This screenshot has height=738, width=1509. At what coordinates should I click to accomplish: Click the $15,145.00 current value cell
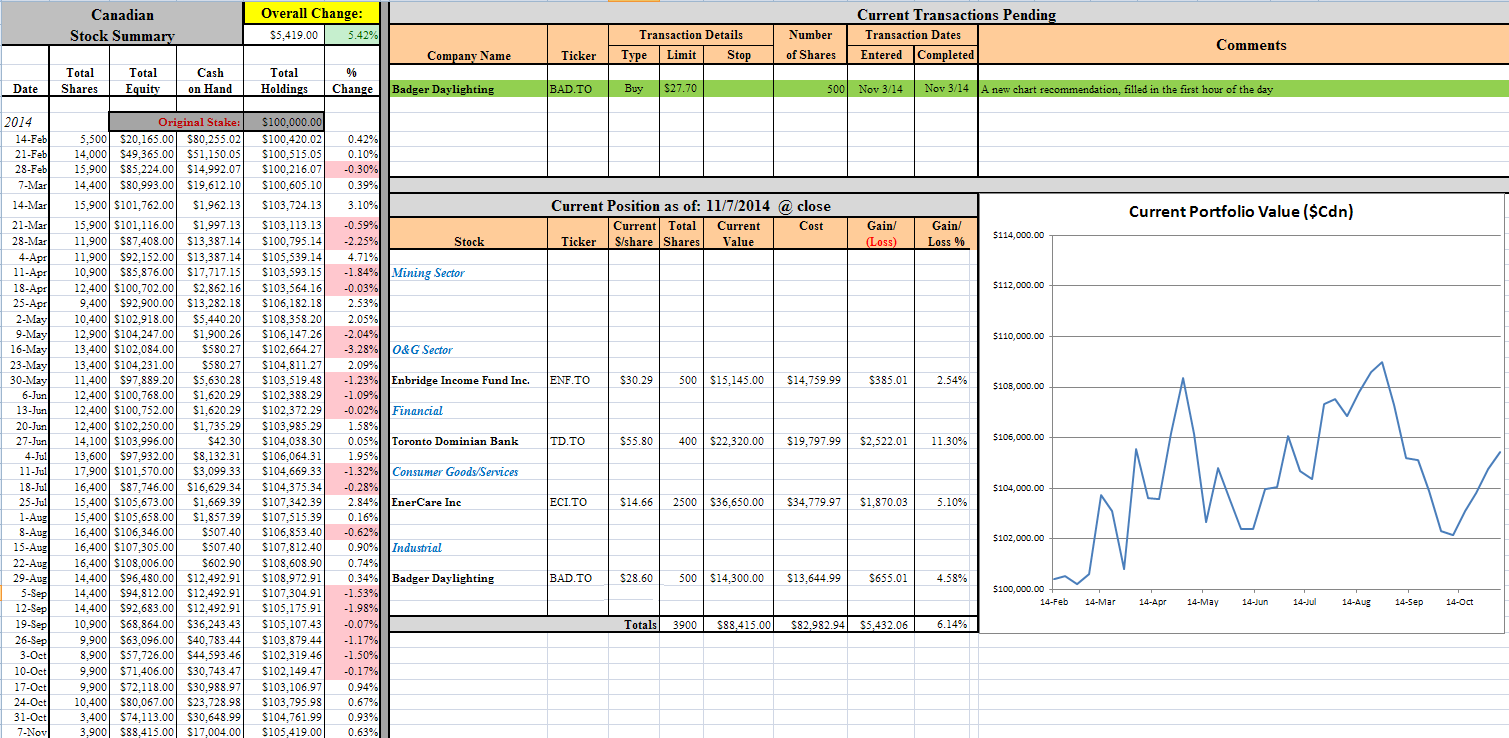coord(738,380)
